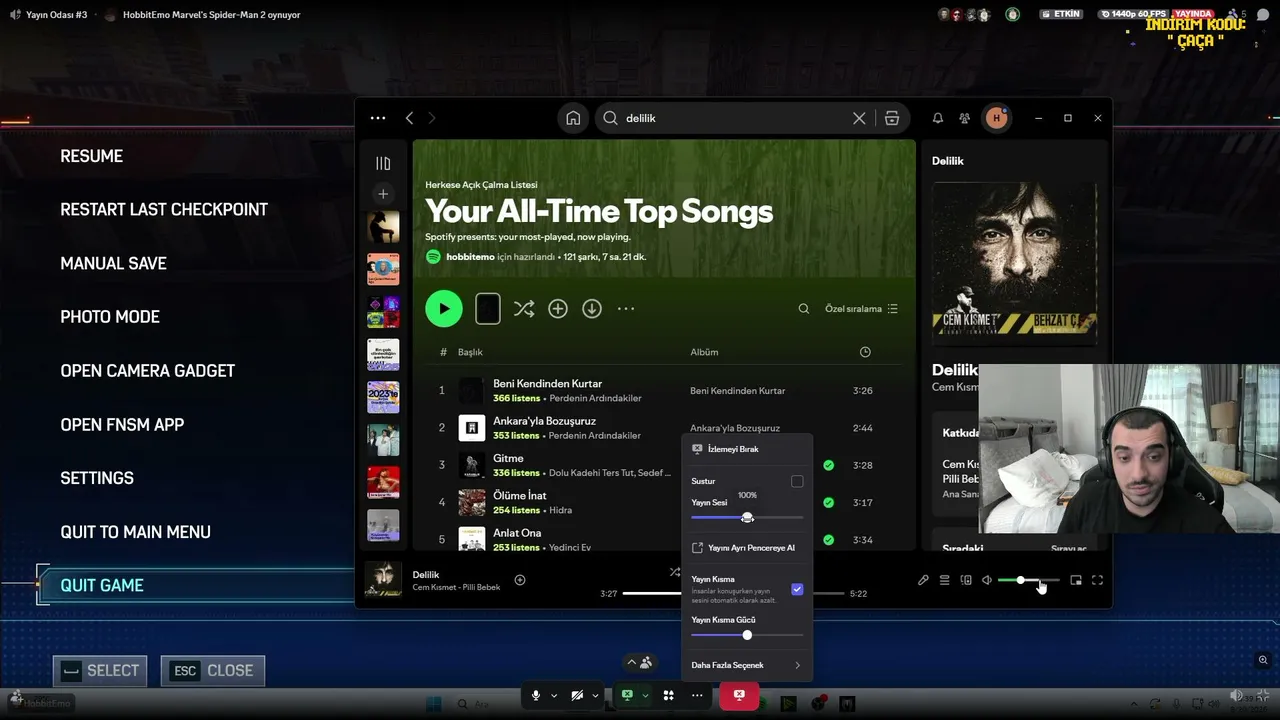Open the Spotify three-dot app menu
This screenshot has height=720, width=1280.
378,118
